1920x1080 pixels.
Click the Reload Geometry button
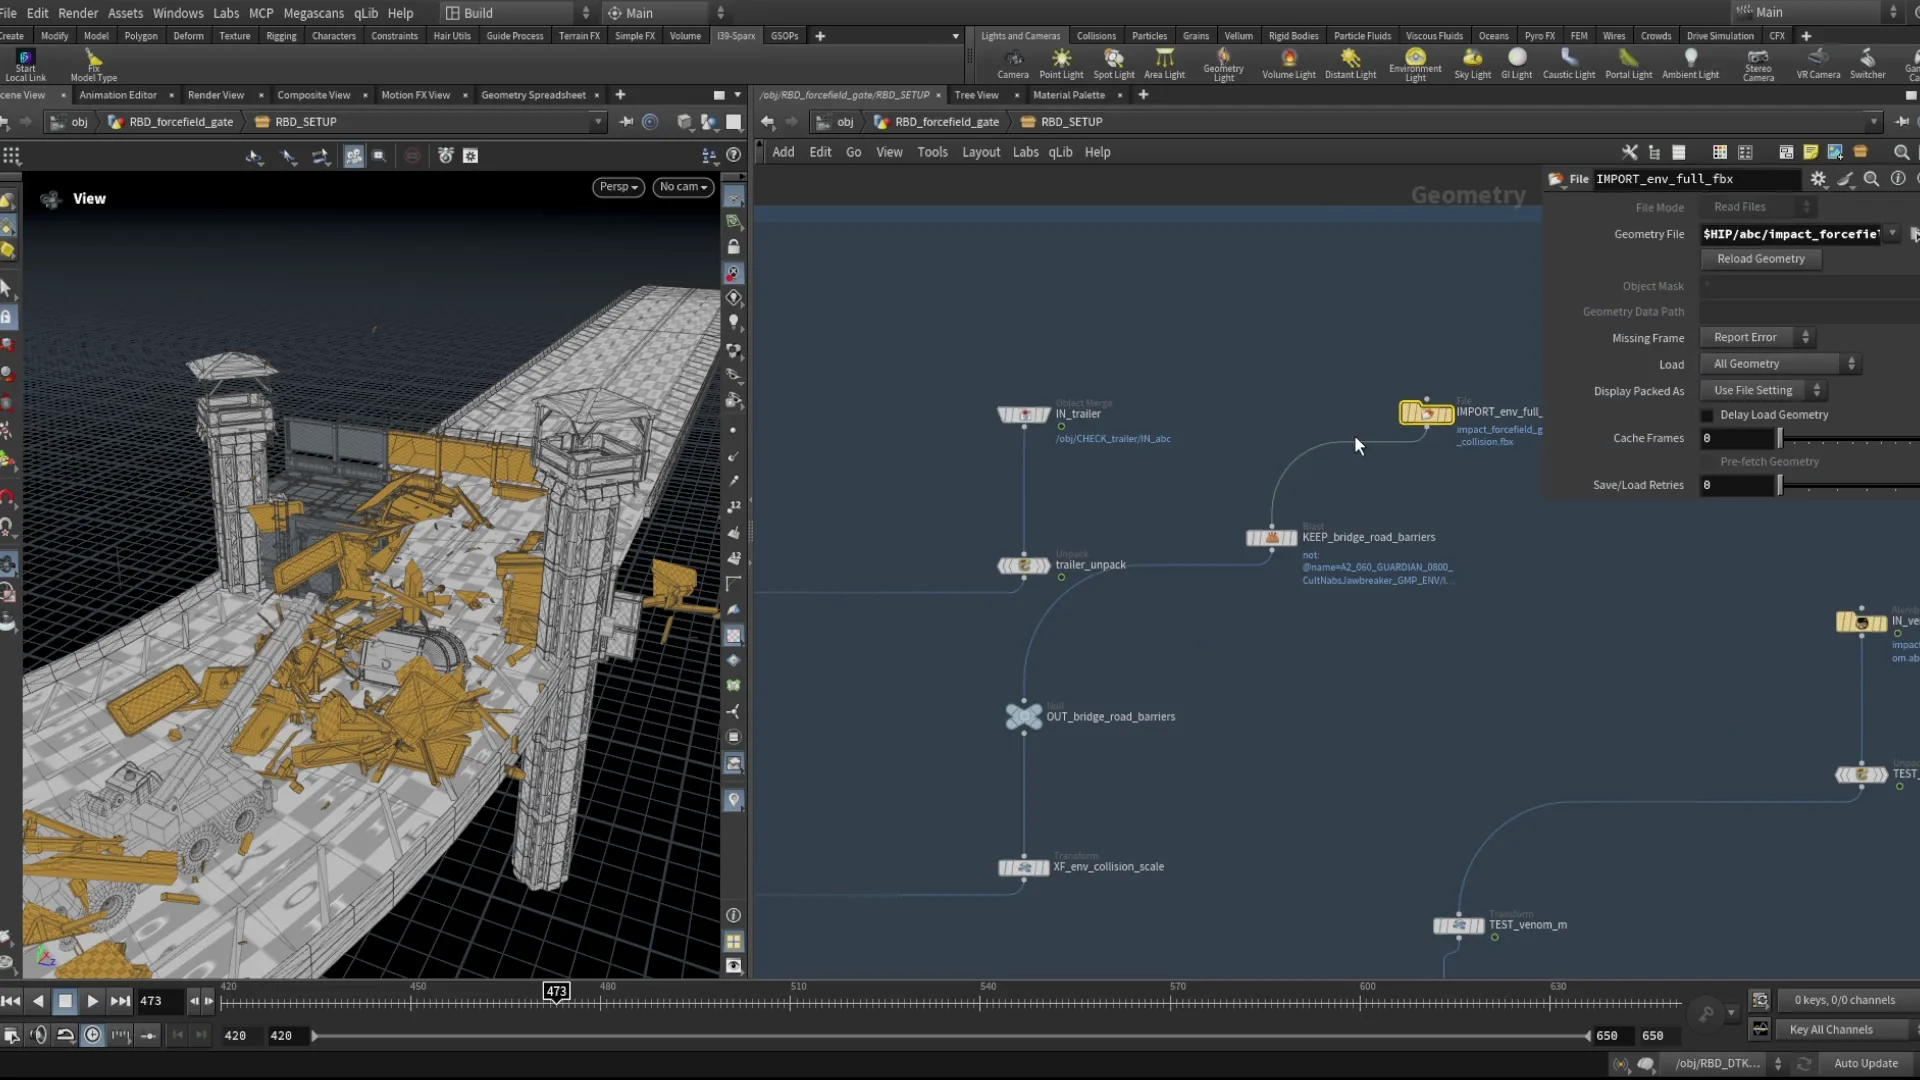click(x=1761, y=259)
